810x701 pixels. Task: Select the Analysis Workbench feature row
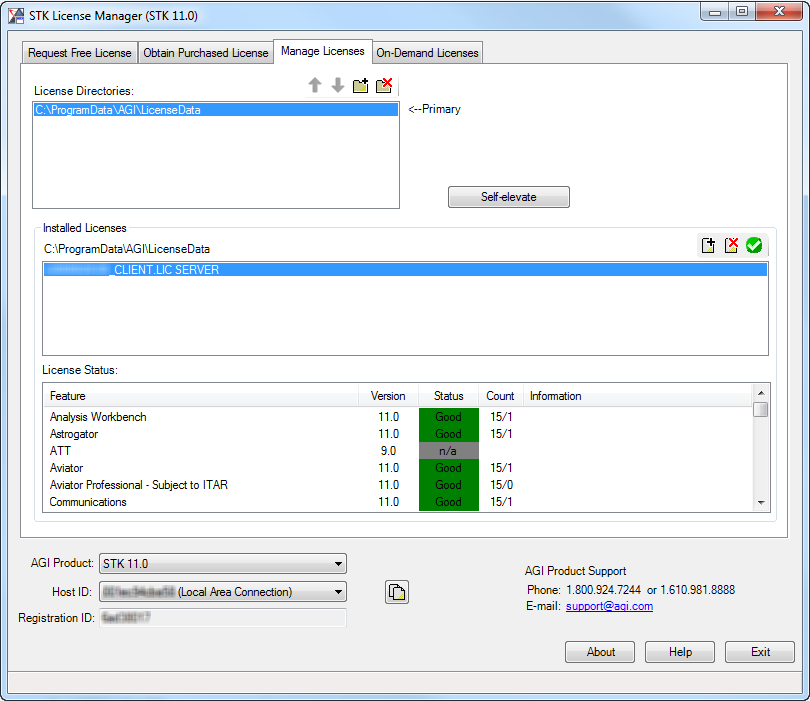[x=398, y=417]
